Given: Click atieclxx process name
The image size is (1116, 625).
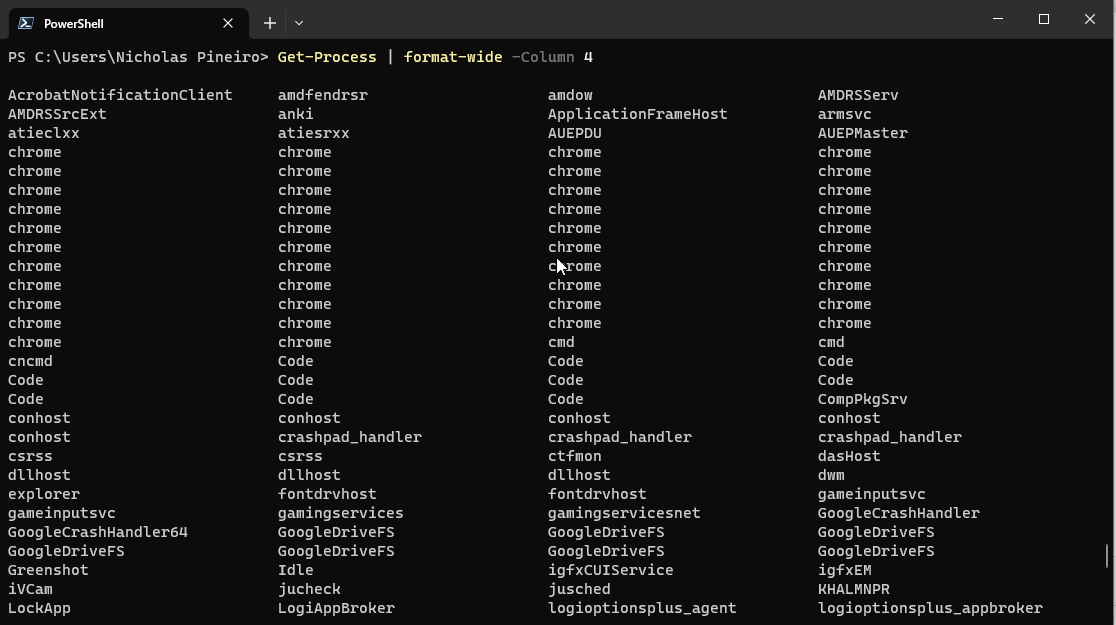Looking at the screenshot, I should click(x=43, y=133).
